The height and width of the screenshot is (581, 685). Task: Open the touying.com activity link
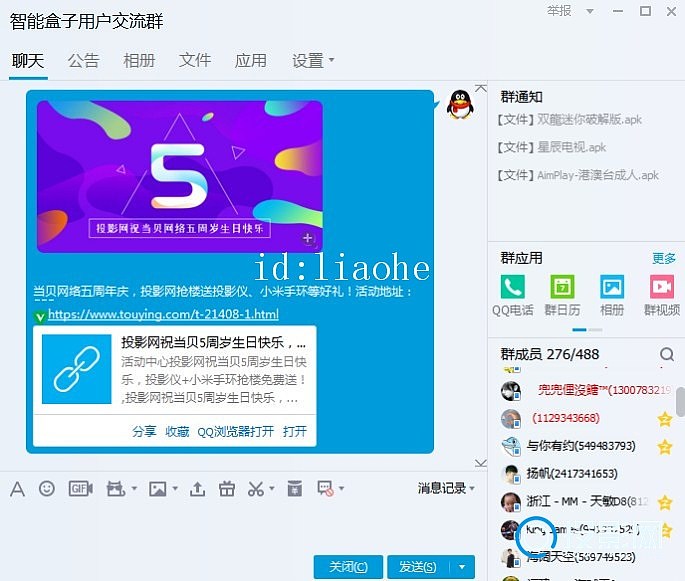click(163, 314)
